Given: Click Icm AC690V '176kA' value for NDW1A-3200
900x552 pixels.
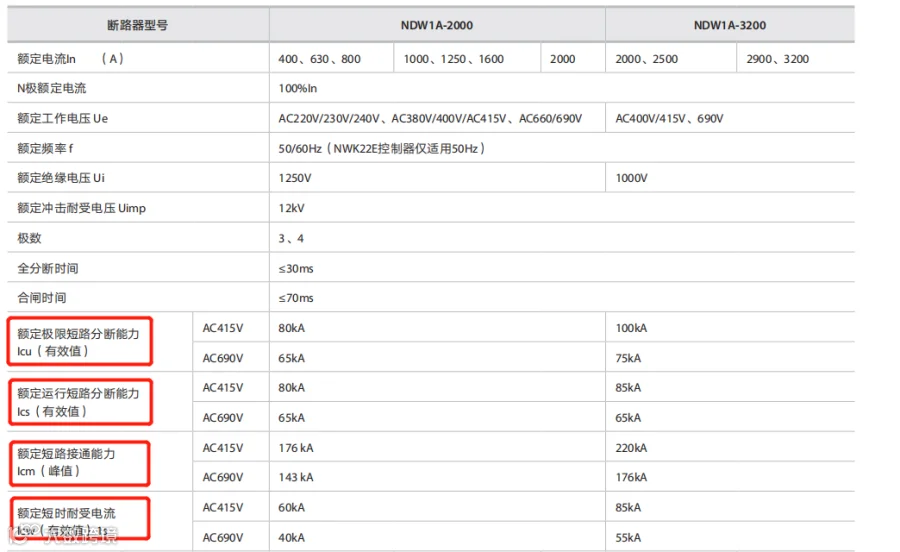Looking at the screenshot, I should point(631,477).
